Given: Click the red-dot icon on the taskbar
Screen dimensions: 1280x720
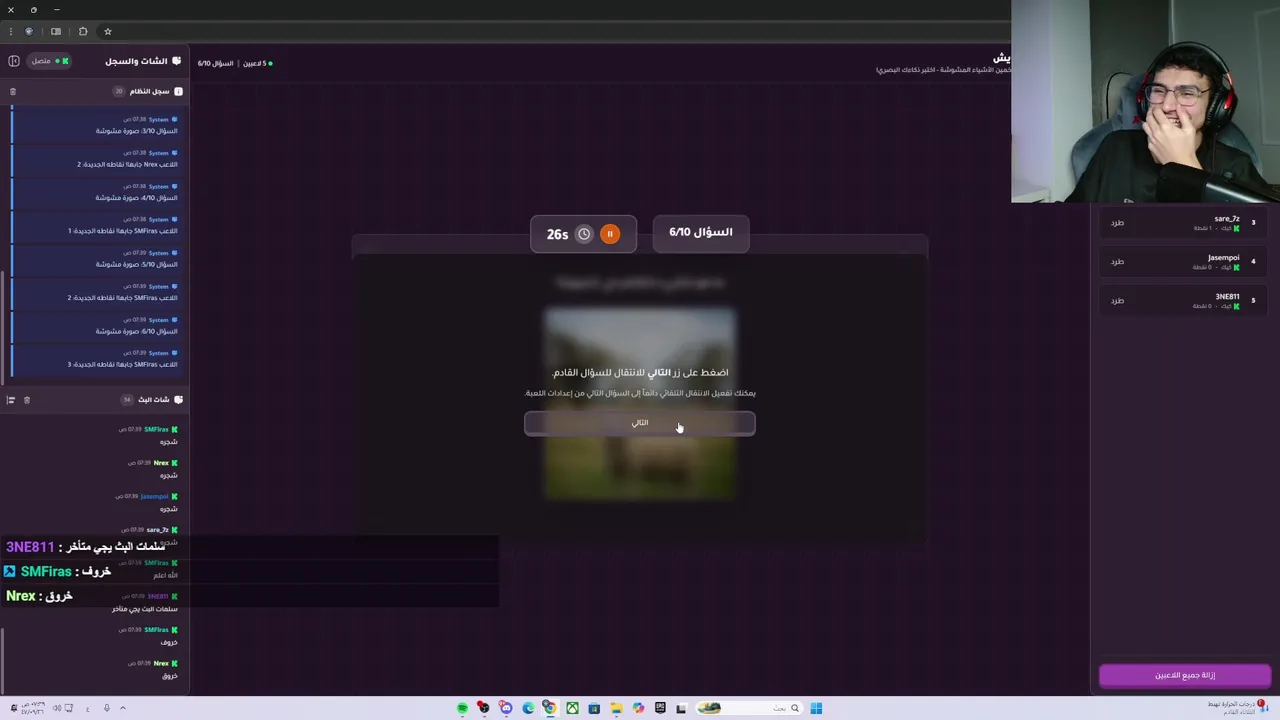Looking at the screenshot, I should (483, 708).
